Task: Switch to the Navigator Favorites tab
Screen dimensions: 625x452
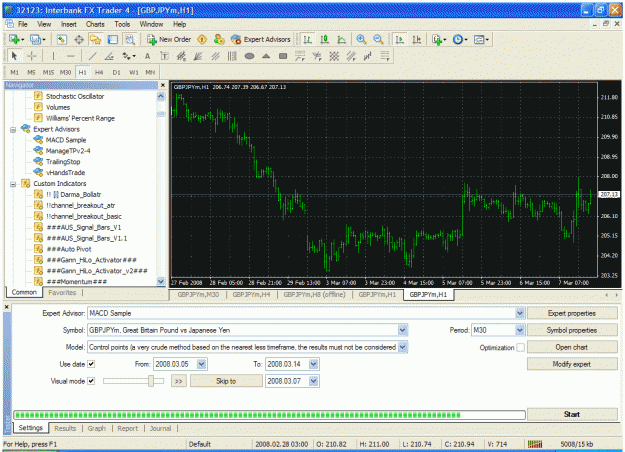Action: tap(62, 293)
